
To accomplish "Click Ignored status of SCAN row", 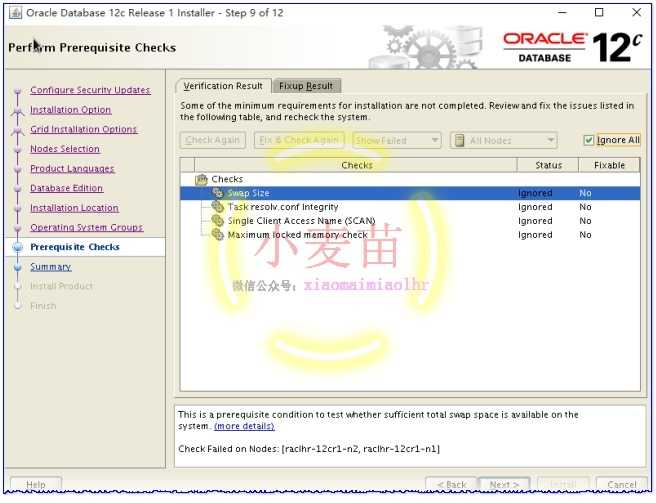I will (x=535, y=221).
